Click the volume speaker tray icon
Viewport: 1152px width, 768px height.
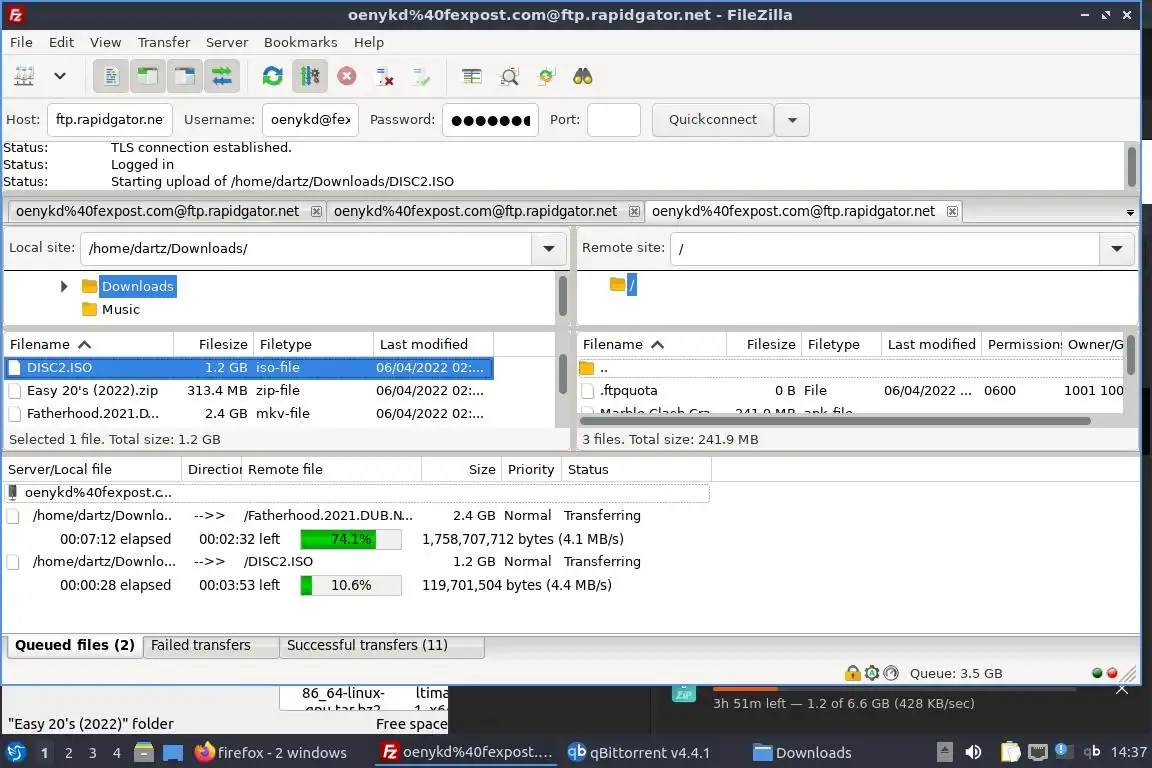point(973,752)
